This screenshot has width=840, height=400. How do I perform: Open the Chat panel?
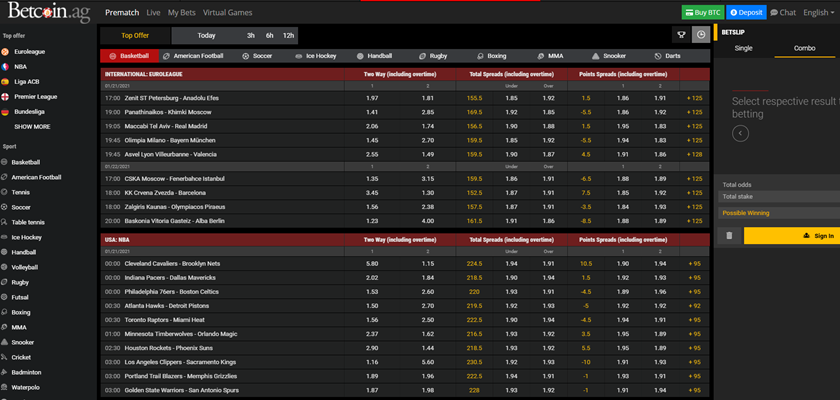(x=783, y=12)
